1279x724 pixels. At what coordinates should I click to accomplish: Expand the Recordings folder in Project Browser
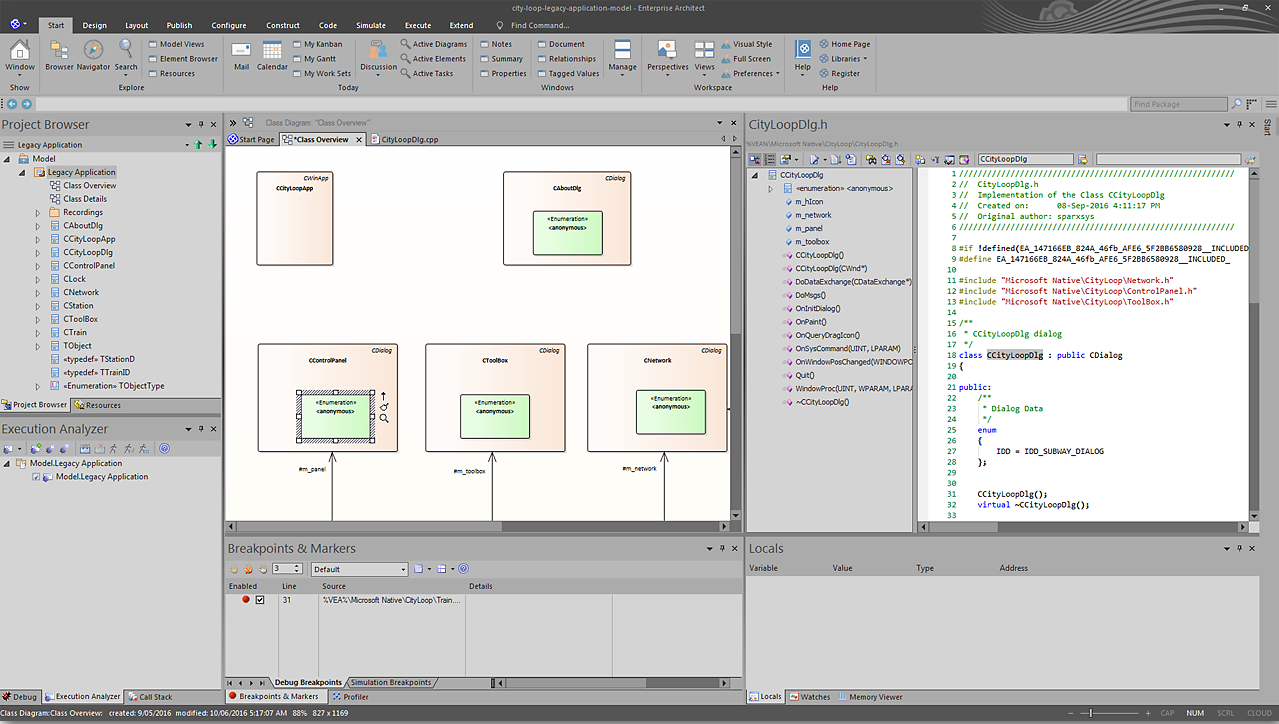pyautogui.click(x=38, y=212)
